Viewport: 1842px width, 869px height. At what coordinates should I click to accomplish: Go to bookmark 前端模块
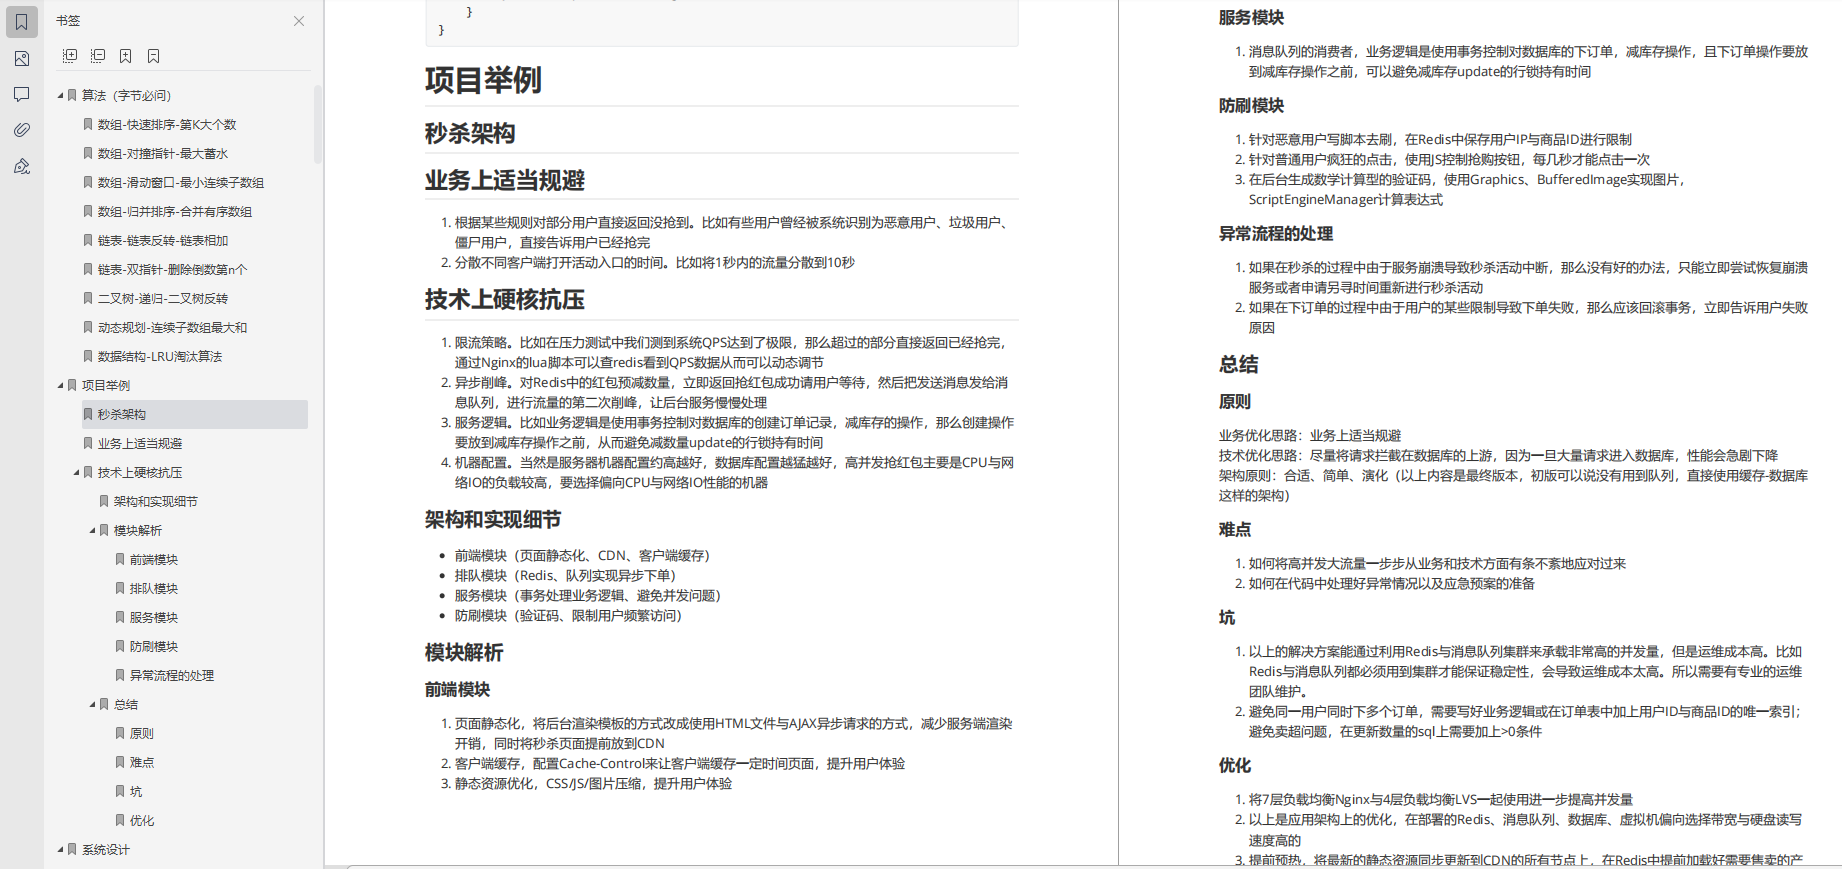tap(154, 560)
